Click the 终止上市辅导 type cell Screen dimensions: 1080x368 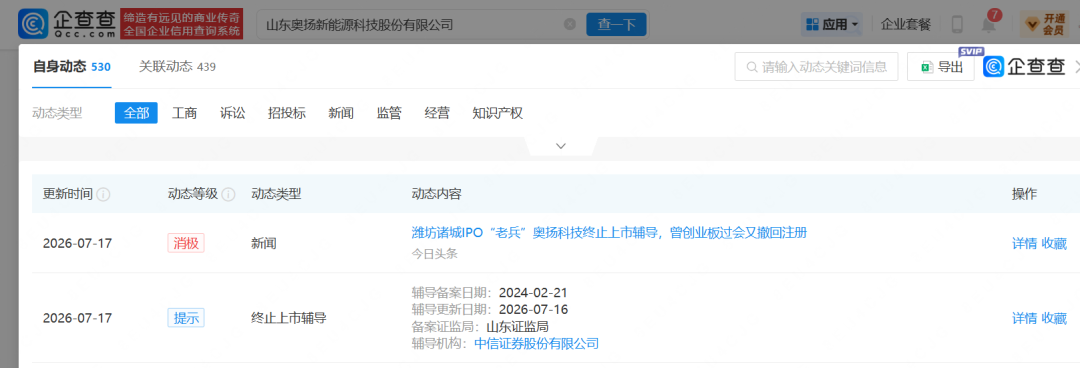coord(289,318)
